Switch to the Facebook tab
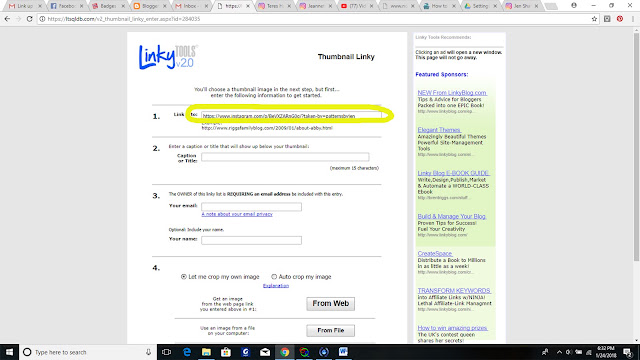 coord(66,6)
